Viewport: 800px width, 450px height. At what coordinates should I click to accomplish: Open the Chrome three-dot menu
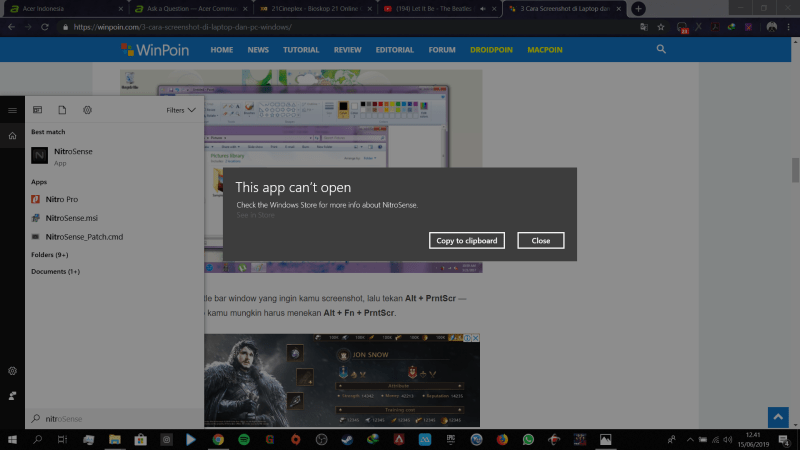click(x=789, y=27)
